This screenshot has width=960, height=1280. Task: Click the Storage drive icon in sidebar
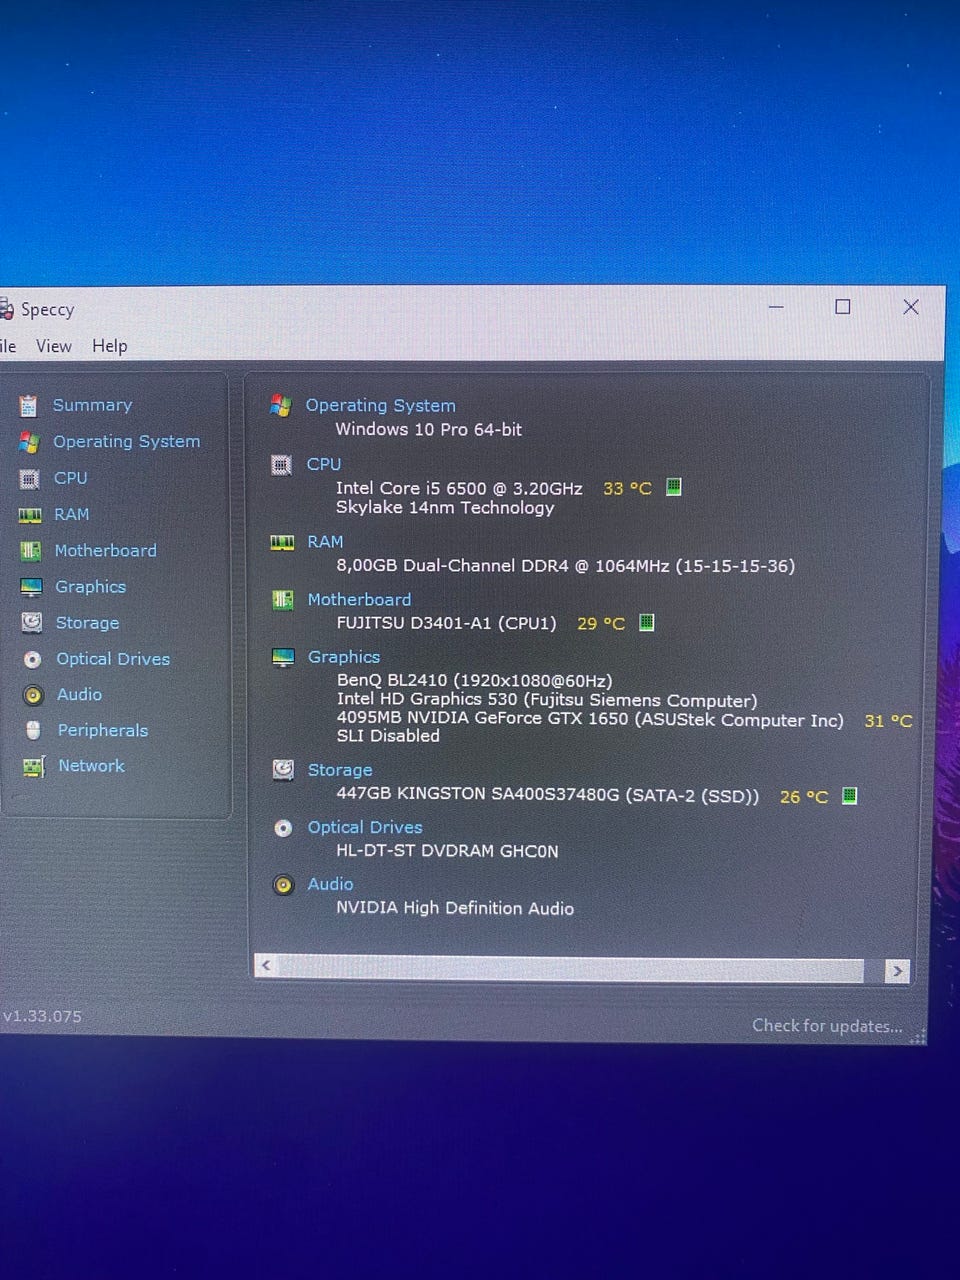click(32, 623)
